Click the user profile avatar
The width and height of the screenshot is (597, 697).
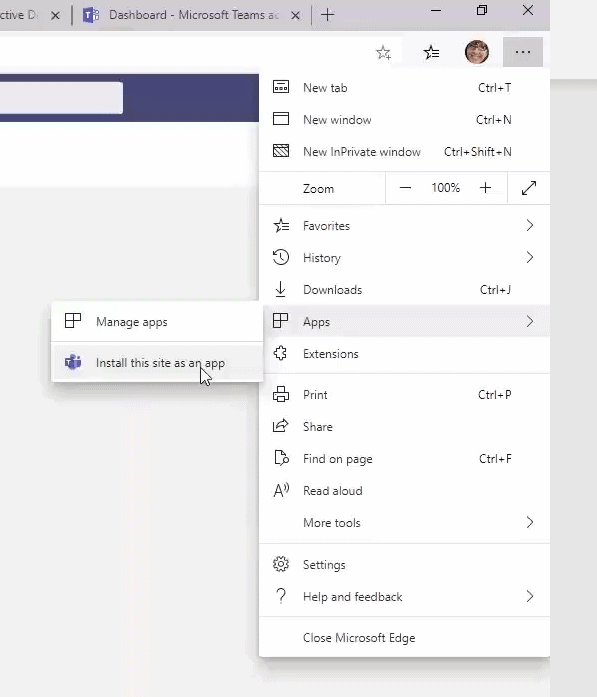[x=477, y=52]
